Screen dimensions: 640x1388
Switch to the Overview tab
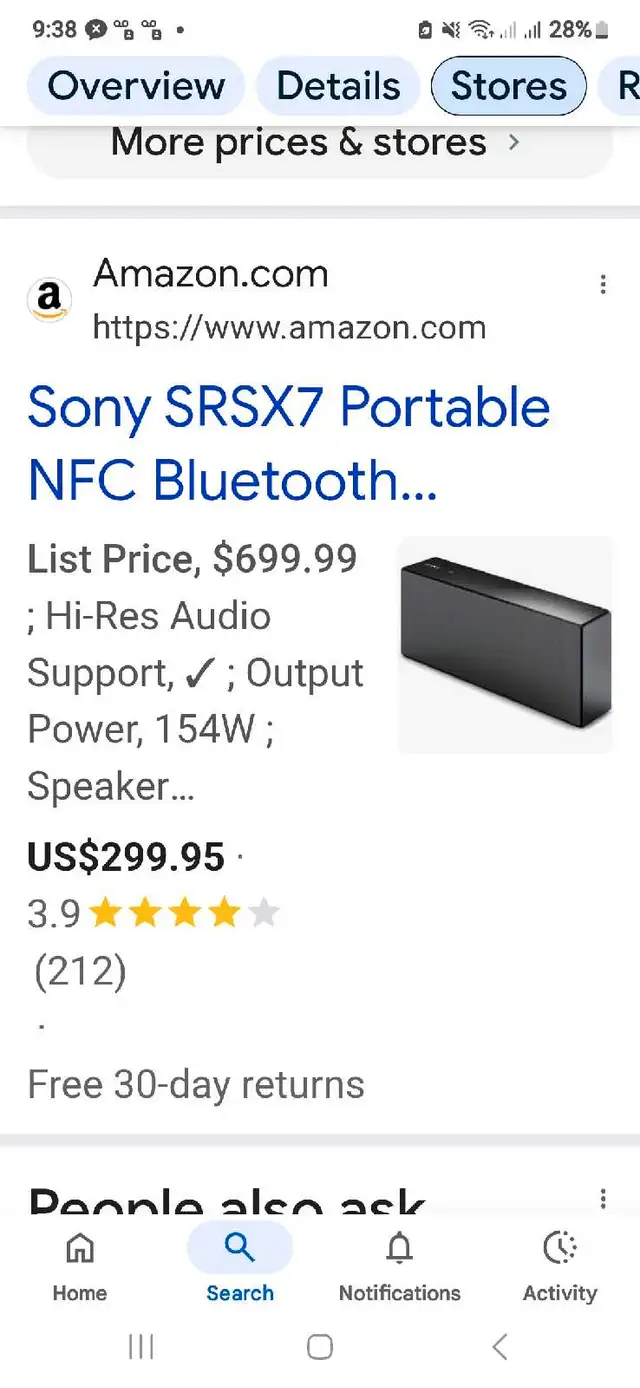coord(136,86)
